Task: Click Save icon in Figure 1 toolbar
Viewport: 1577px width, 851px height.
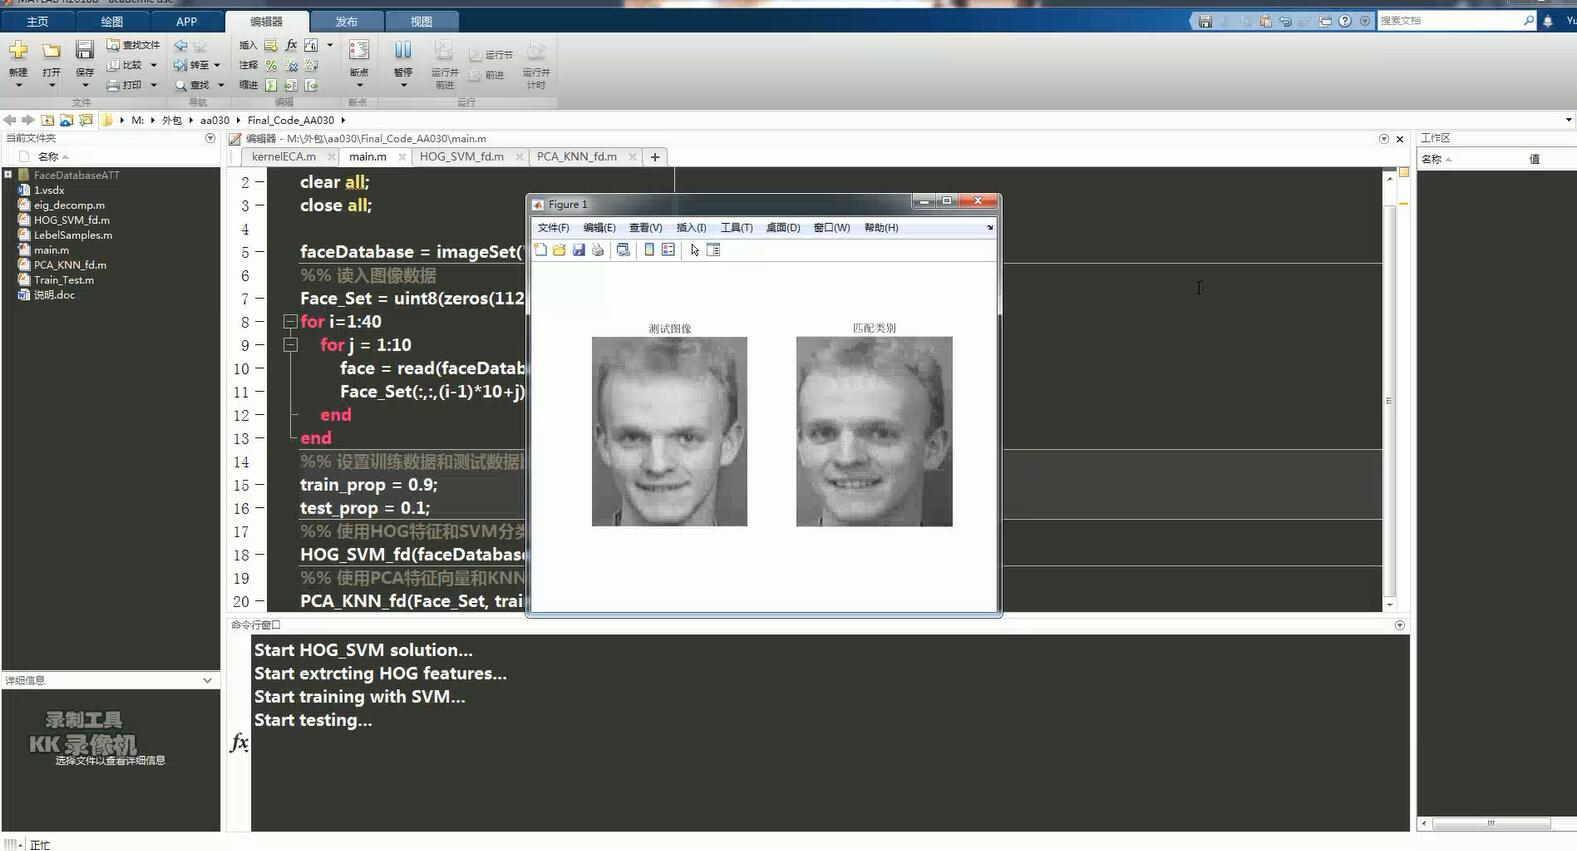Action: (x=578, y=250)
